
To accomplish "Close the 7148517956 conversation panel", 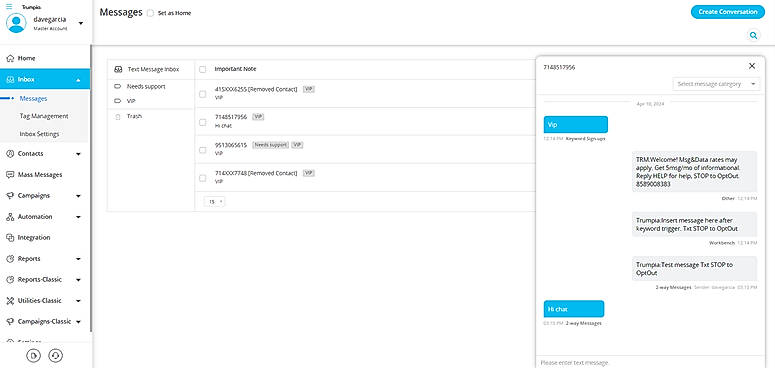I will (752, 66).
